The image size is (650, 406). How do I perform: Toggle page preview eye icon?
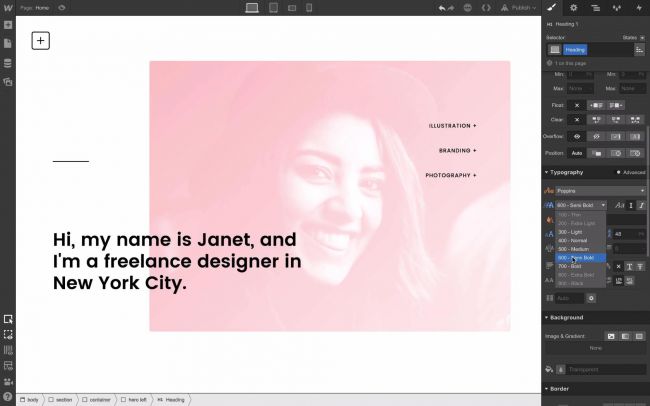tap(62, 8)
